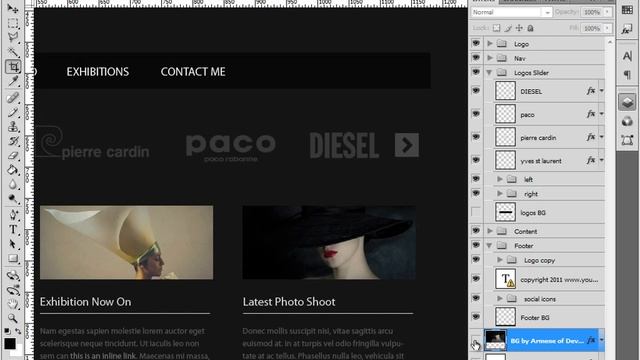Image resolution: width=640 pixels, height=360 pixels.
Task: Click the background color swatch
Action: (18, 352)
